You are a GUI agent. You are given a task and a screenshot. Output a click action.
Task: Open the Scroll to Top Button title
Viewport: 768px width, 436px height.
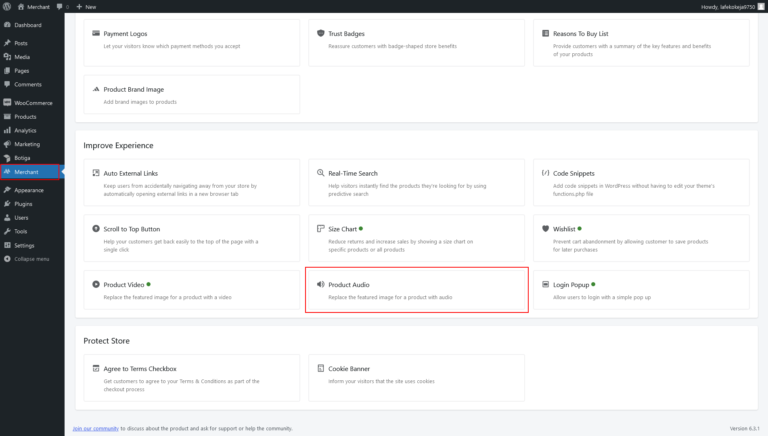click(132, 229)
